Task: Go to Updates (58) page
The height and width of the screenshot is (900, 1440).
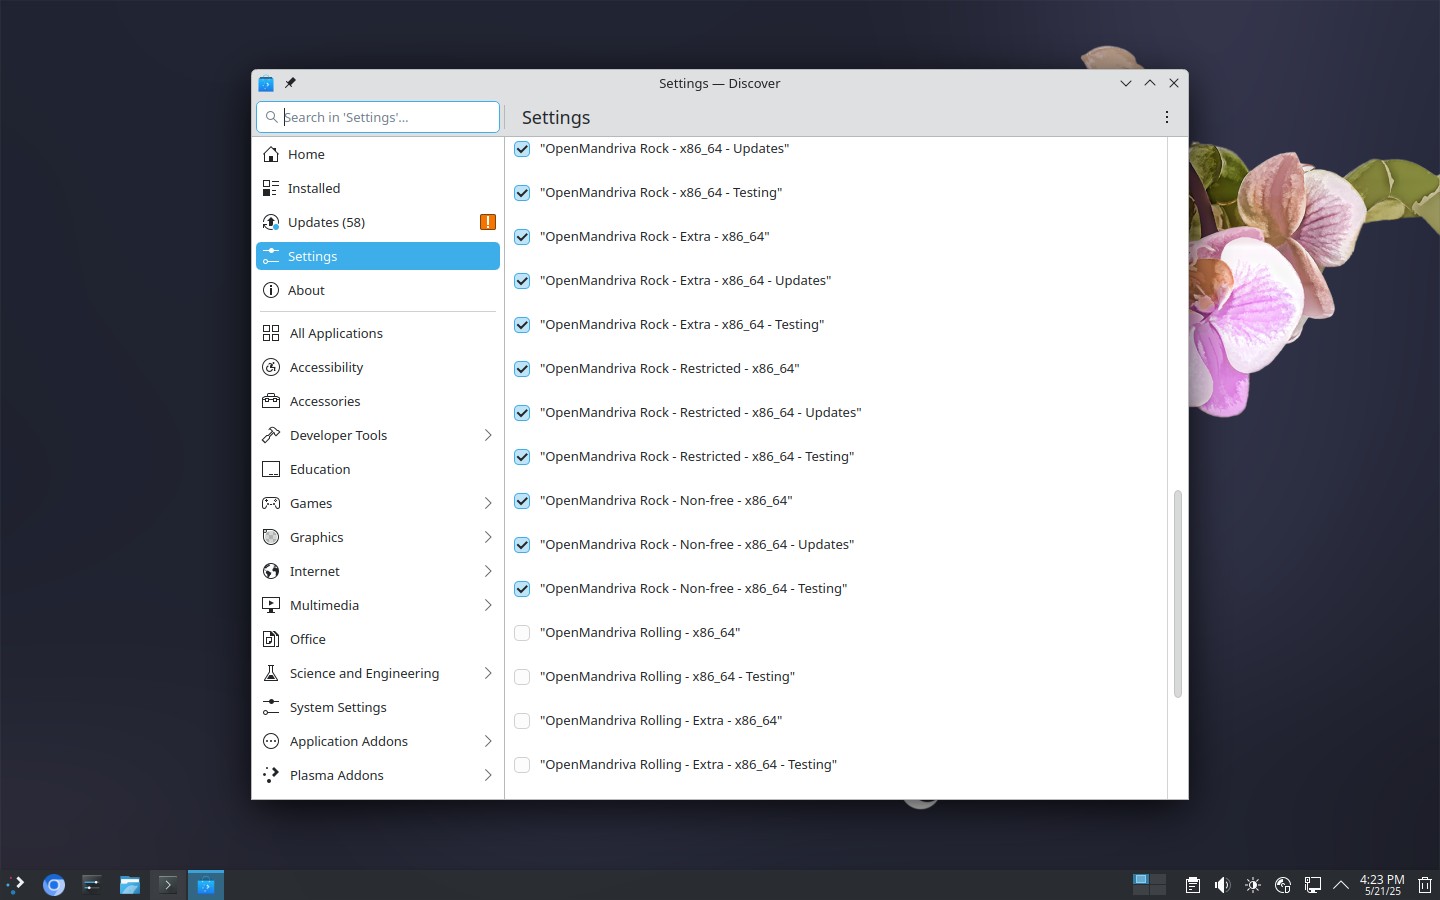Action: 326,222
